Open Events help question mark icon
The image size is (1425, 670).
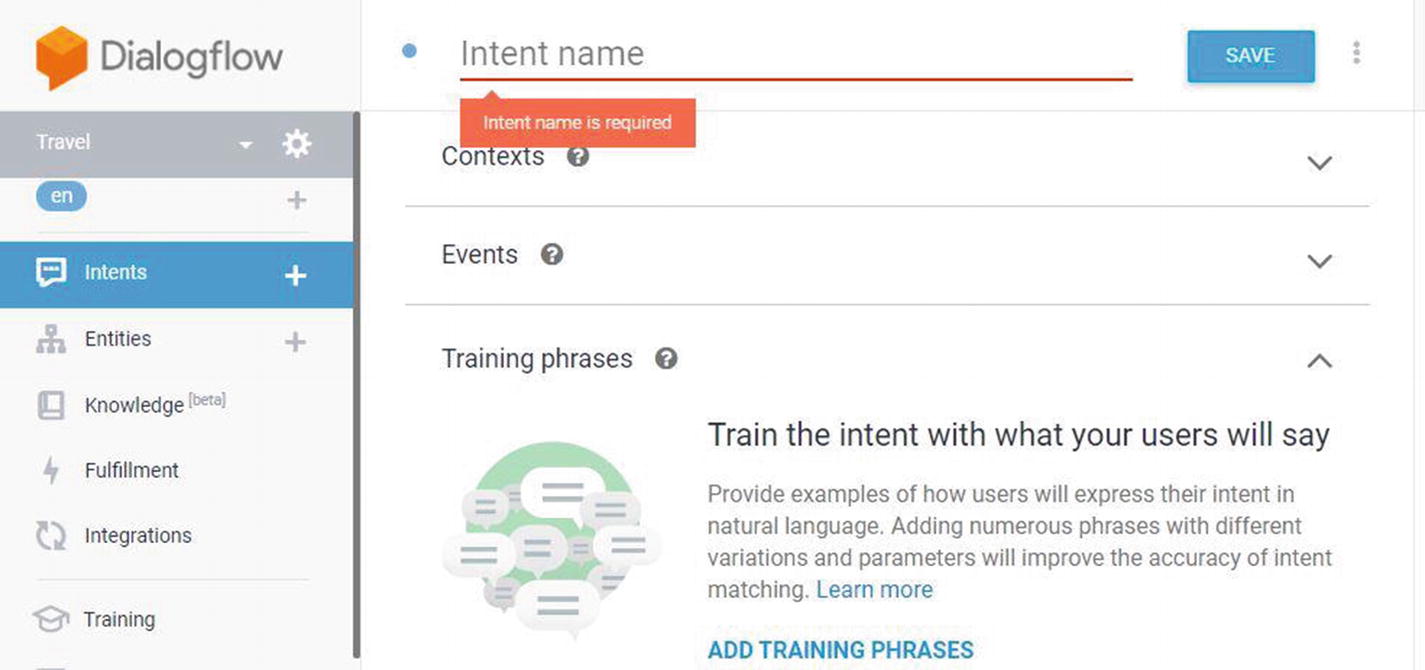552,254
